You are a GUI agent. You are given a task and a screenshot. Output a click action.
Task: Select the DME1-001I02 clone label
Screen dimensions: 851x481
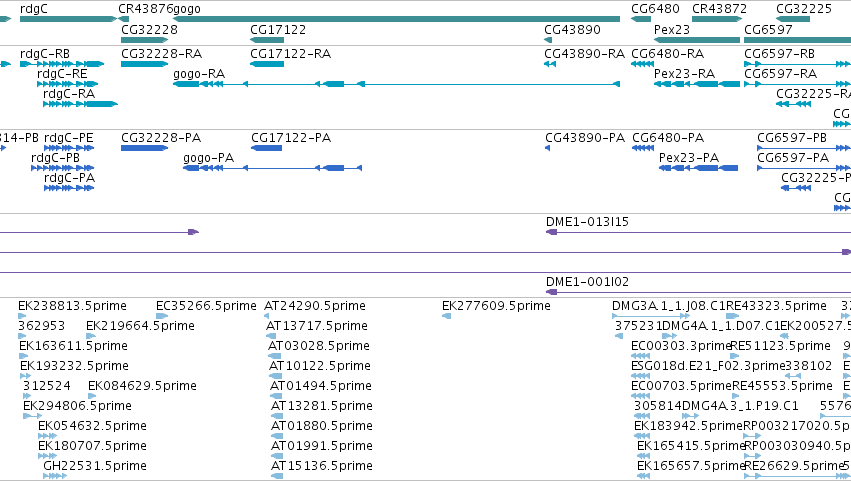pyautogui.click(x=587, y=282)
